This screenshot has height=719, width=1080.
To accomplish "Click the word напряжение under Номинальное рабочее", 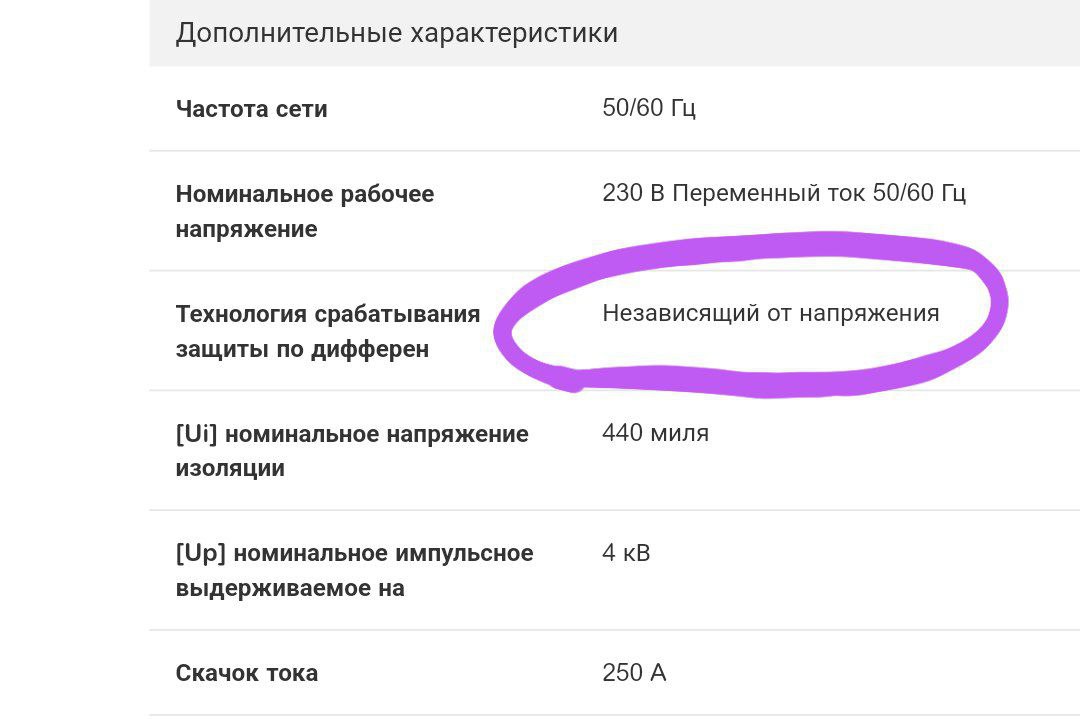I will click(247, 229).
